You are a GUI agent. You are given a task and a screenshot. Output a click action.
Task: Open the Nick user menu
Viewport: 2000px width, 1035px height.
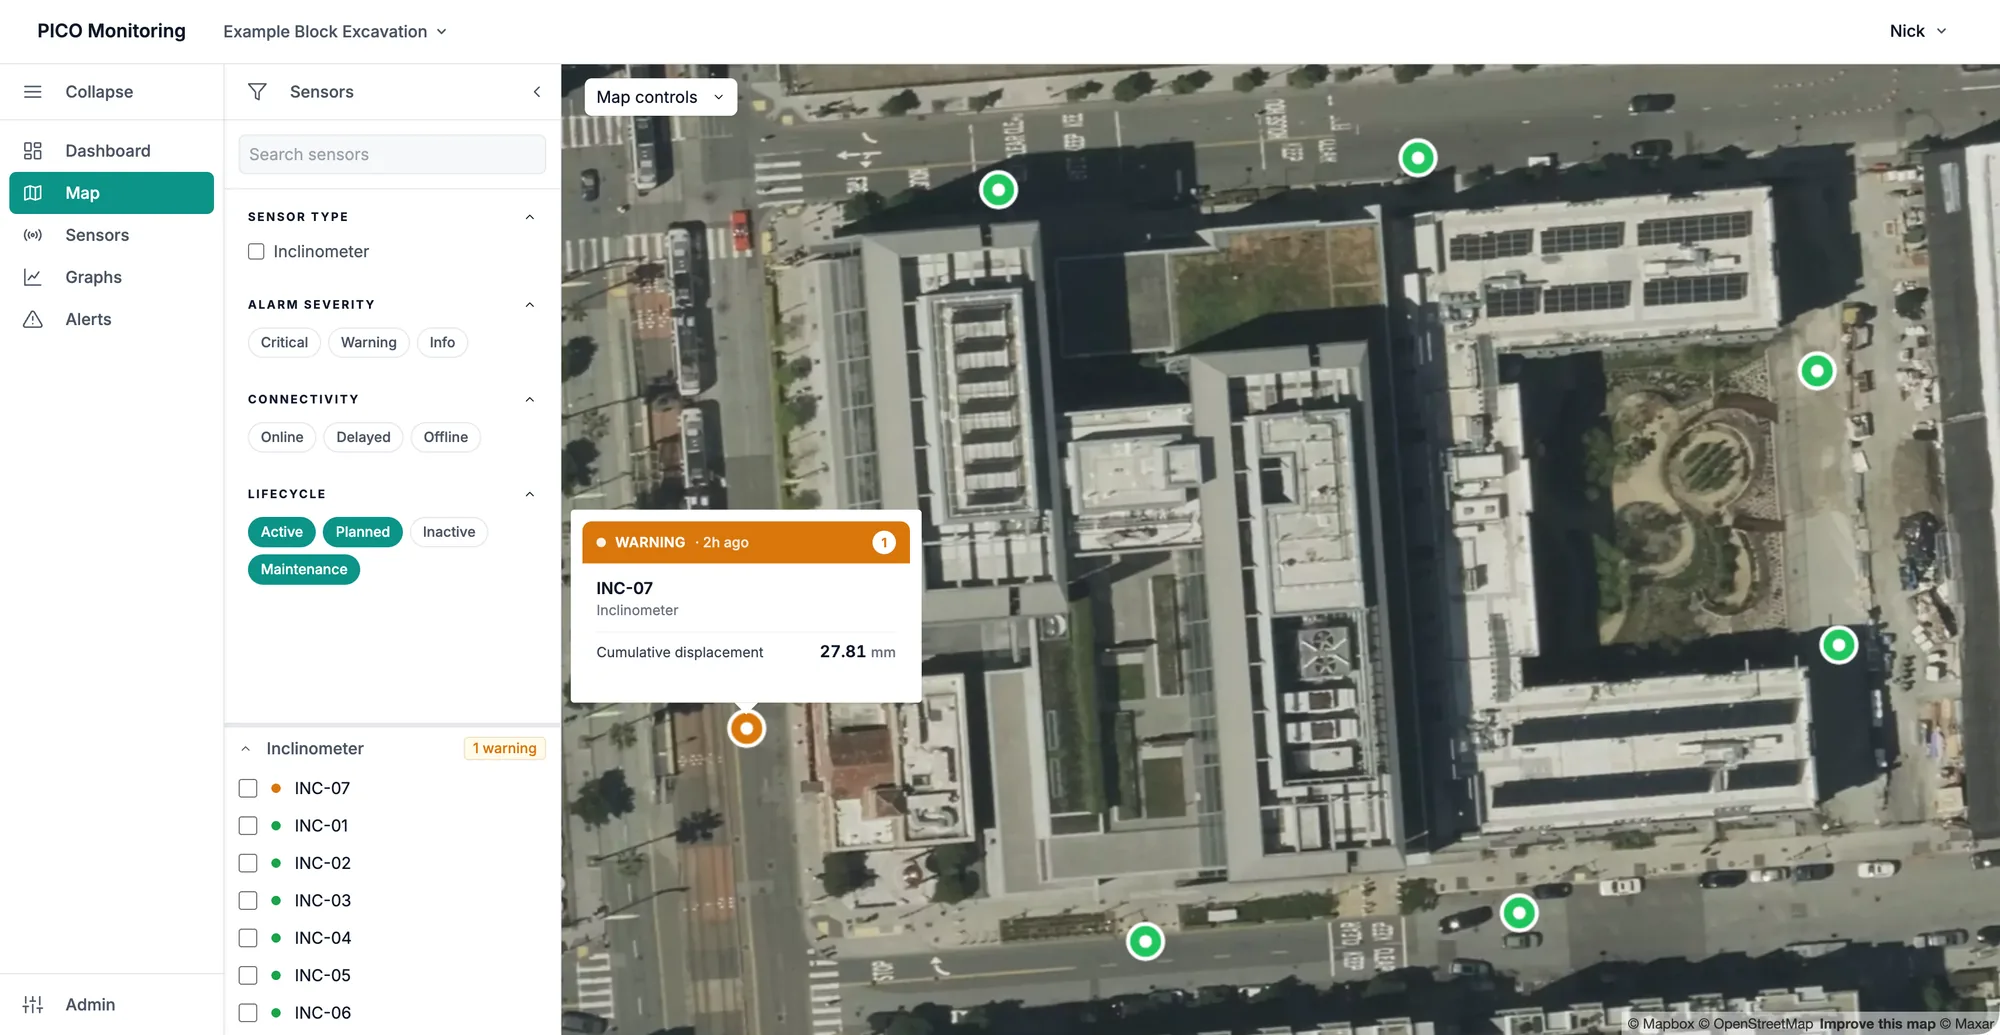tap(1918, 31)
